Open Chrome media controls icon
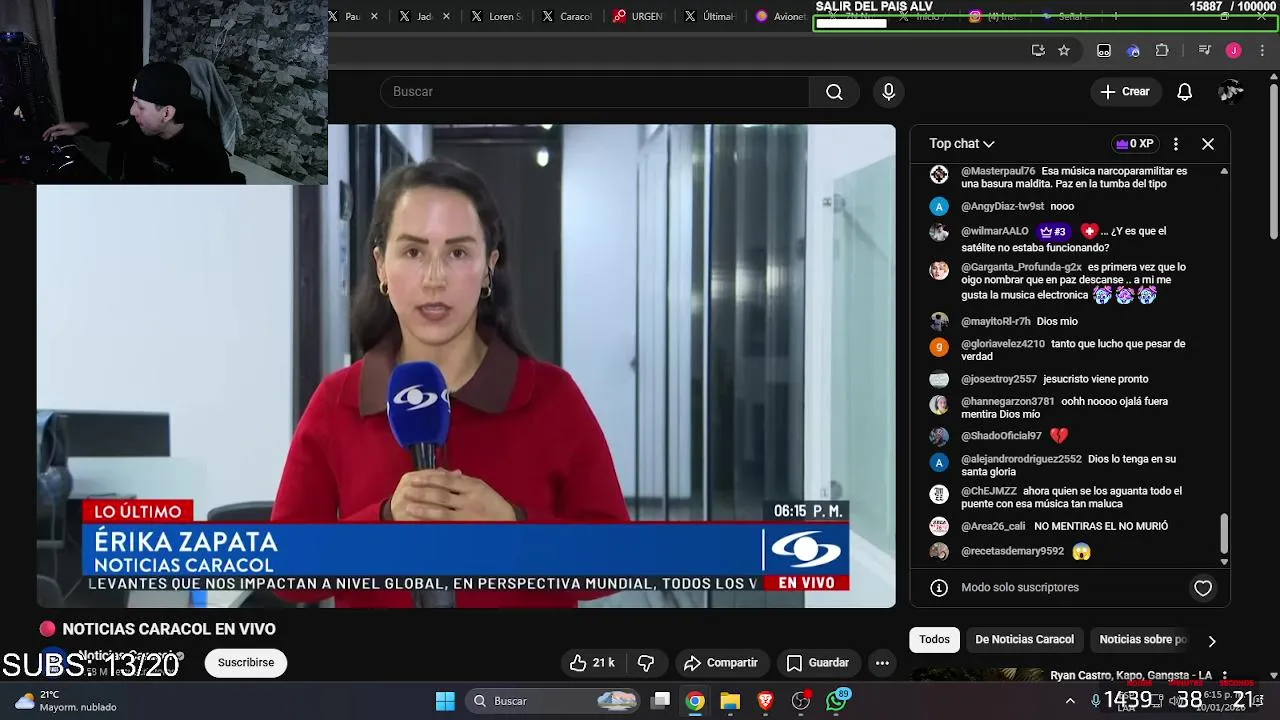Screen dimensions: 1280x720 click(x=1204, y=50)
